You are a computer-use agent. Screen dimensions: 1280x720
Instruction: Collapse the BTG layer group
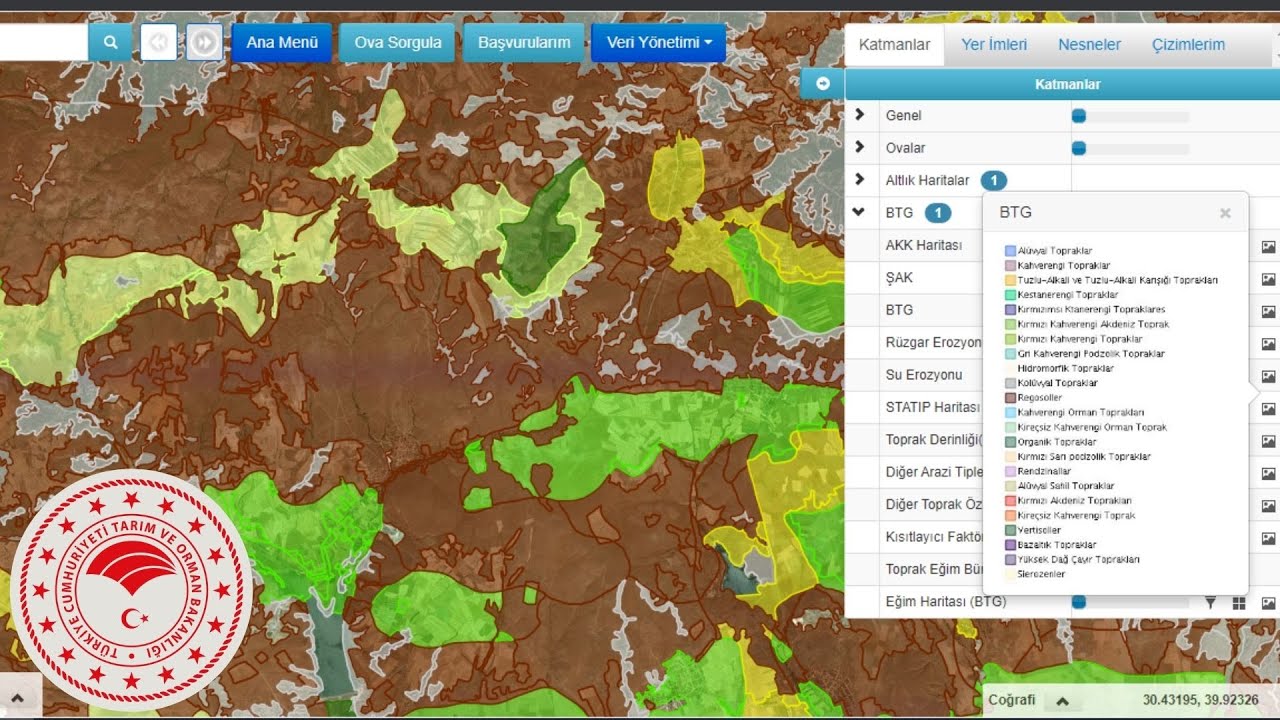click(x=858, y=212)
